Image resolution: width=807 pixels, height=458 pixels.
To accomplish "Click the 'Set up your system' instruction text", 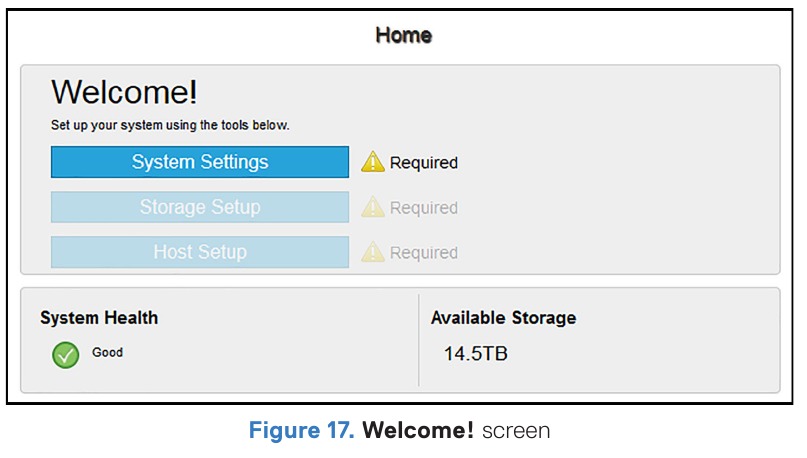I will click(x=170, y=126).
